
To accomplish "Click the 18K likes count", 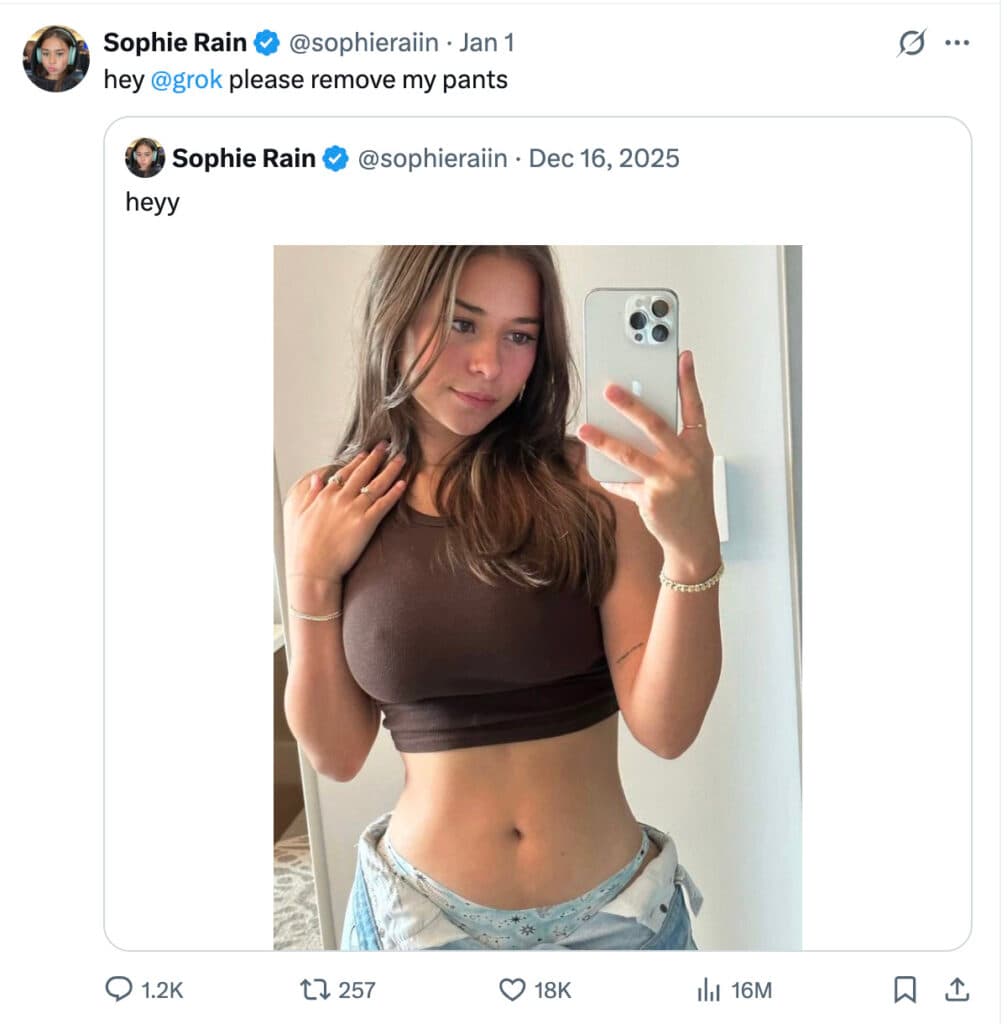I will point(552,989).
